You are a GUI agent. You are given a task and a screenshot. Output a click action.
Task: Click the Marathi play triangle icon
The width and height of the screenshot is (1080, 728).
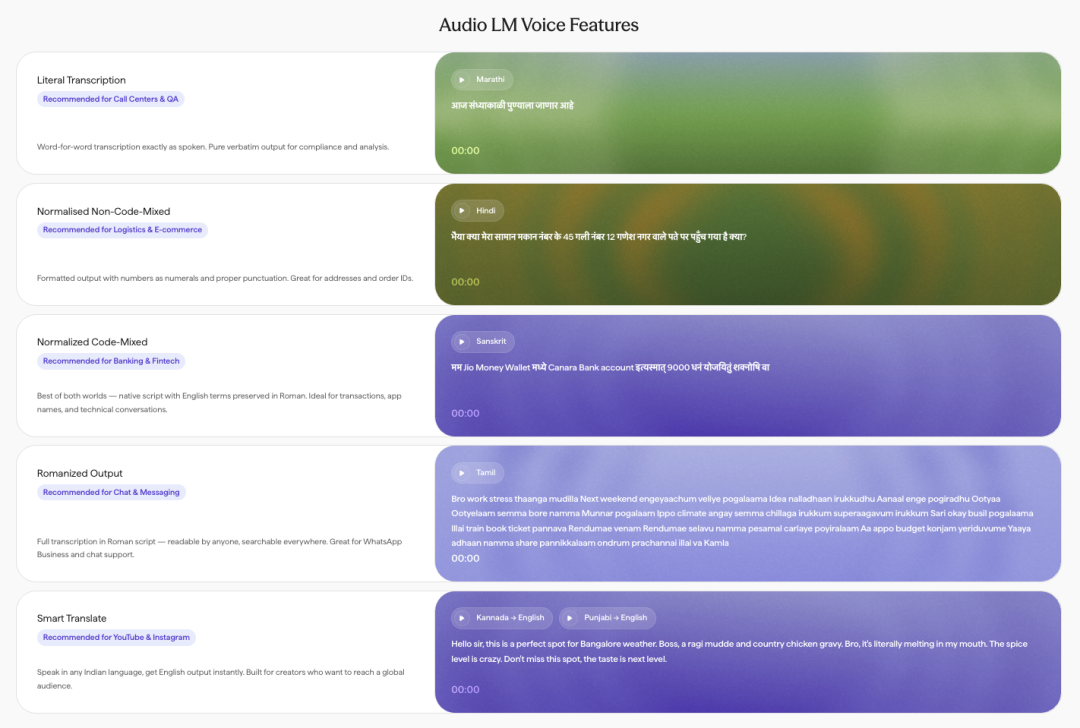(x=461, y=79)
